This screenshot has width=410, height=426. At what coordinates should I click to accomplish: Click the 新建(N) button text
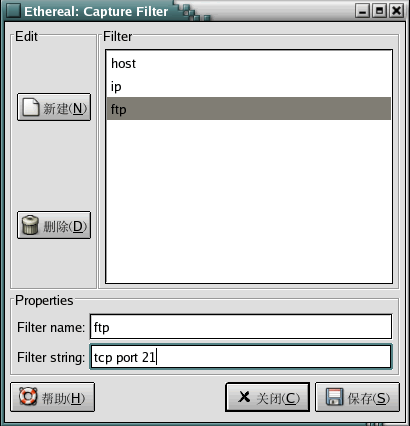coord(65,108)
